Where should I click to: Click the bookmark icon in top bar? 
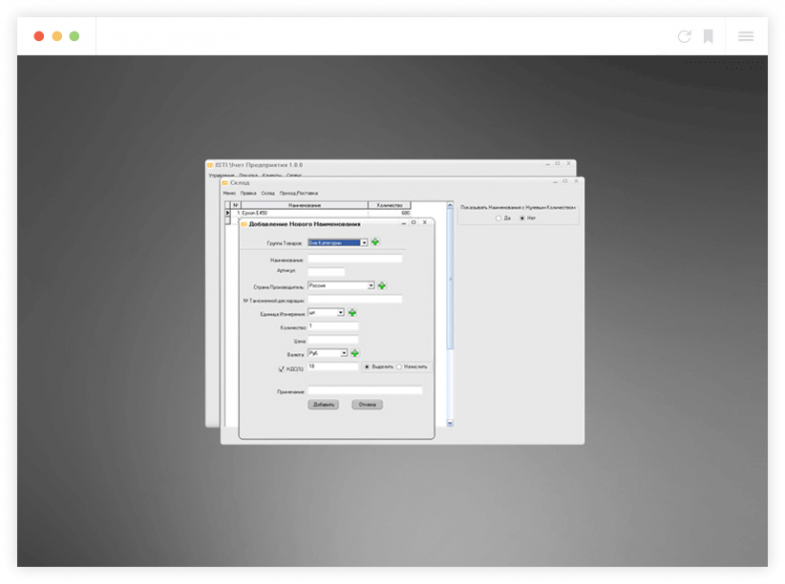click(x=708, y=36)
